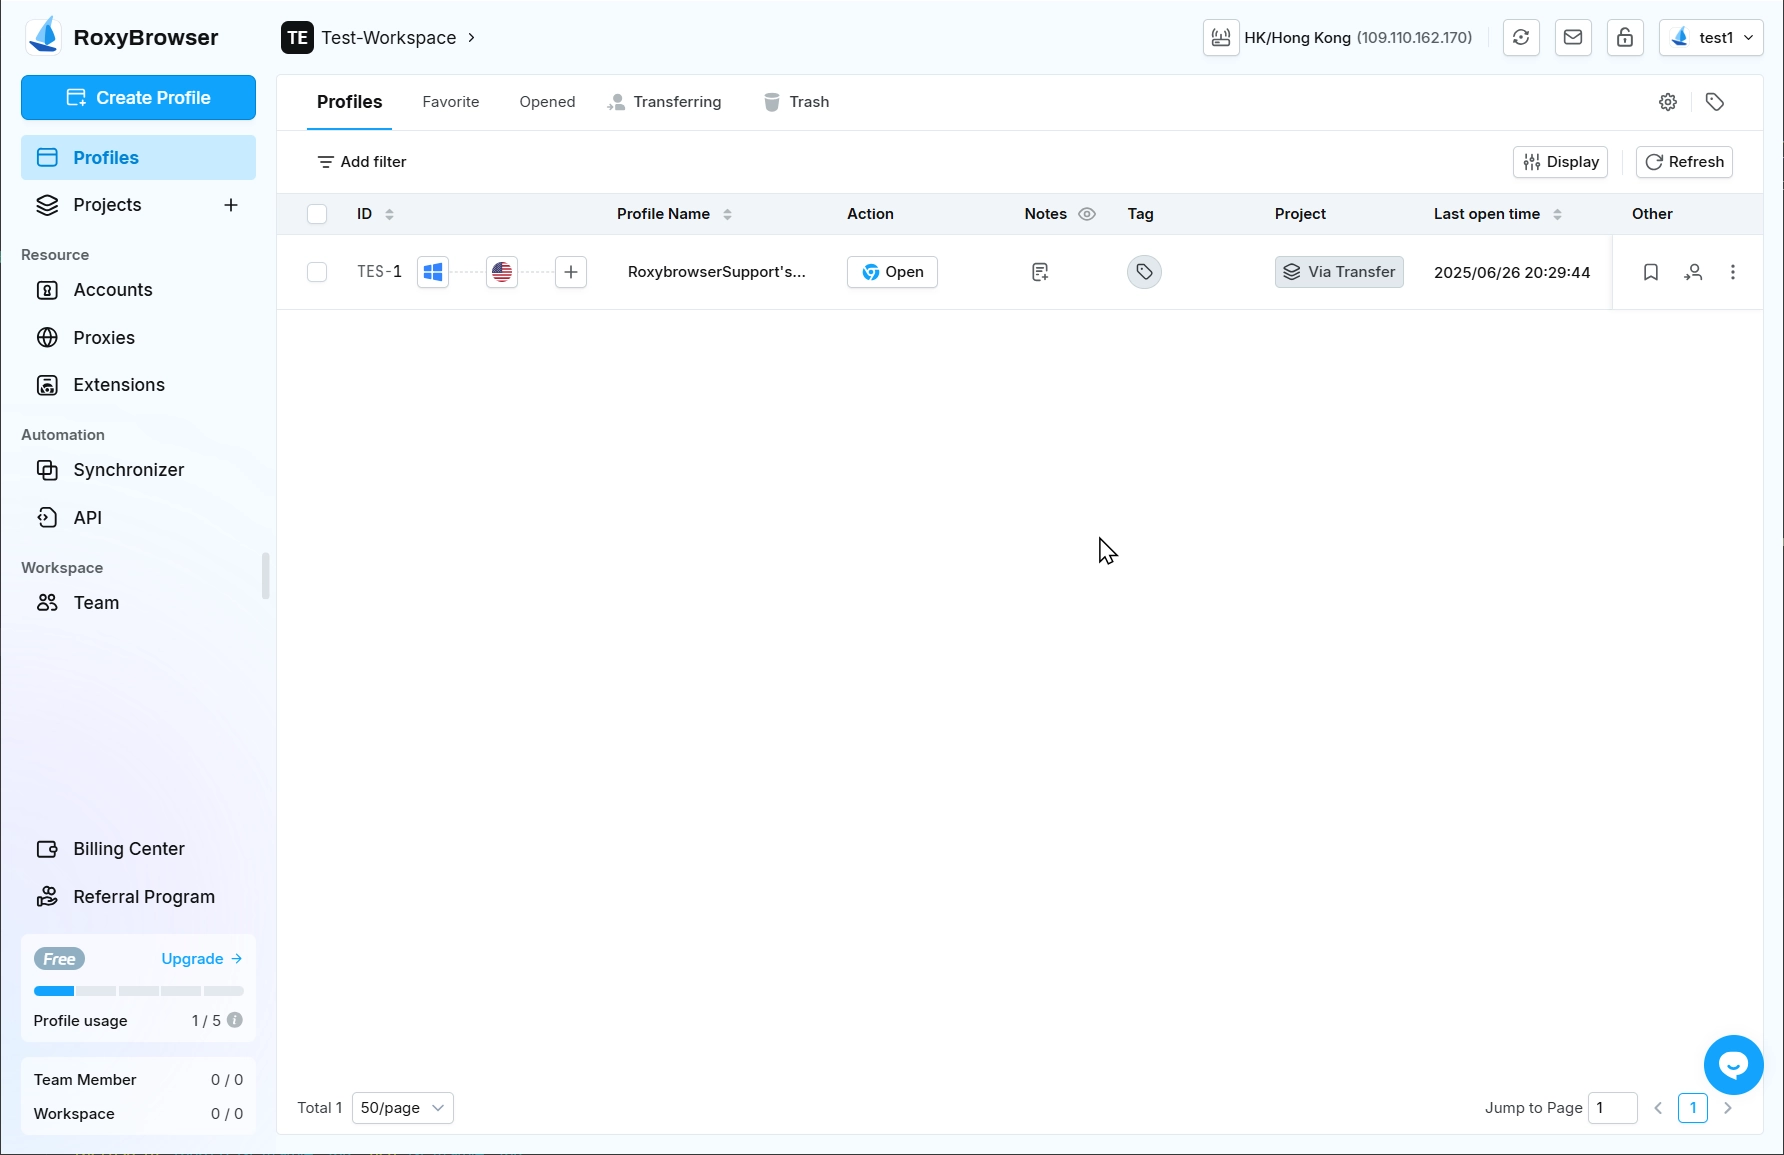
Task: Open the live chat support bubble
Action: tap(1733, 1065)
